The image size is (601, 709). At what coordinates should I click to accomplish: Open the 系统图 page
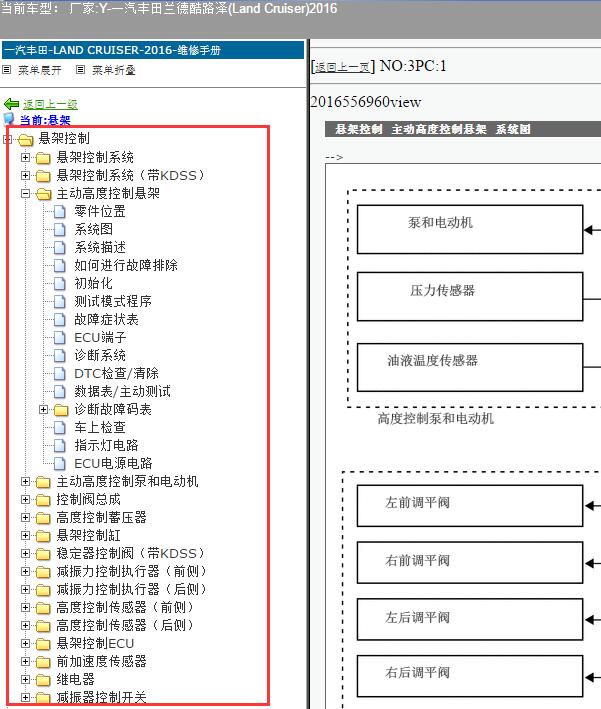point(94,230)
